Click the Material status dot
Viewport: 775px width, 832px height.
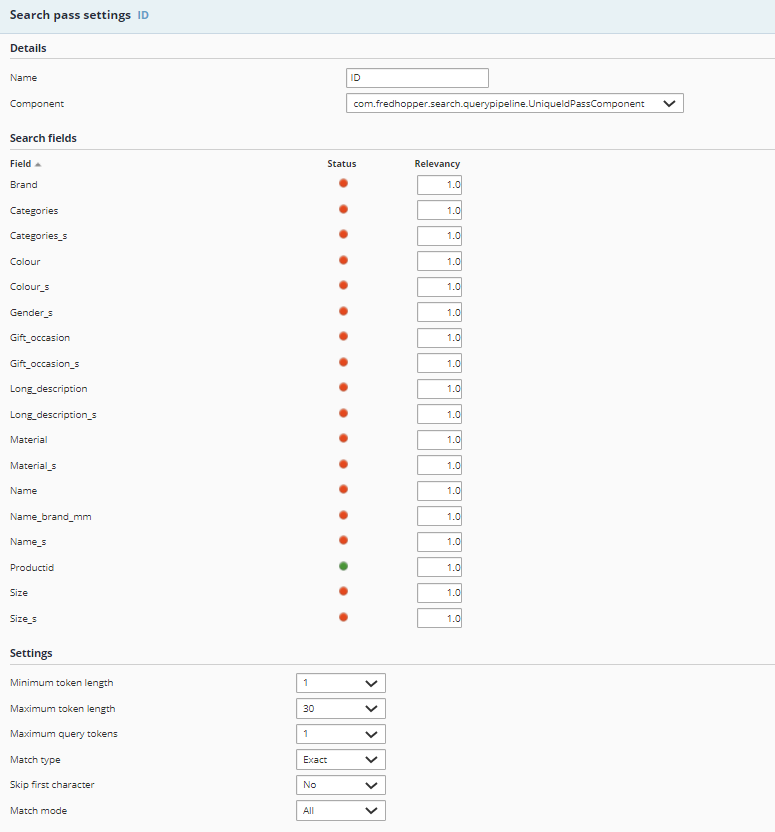click(343, 438)
